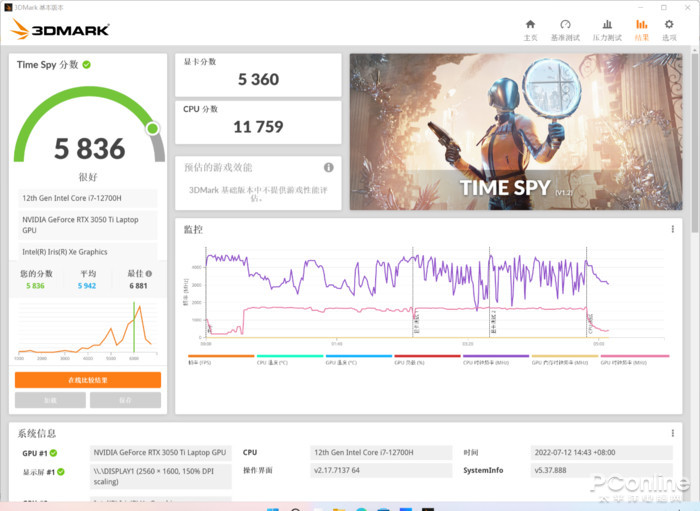Click the 监控 panel heading
The width and height of the screenshot is (700, 511).
coord(193,229)
